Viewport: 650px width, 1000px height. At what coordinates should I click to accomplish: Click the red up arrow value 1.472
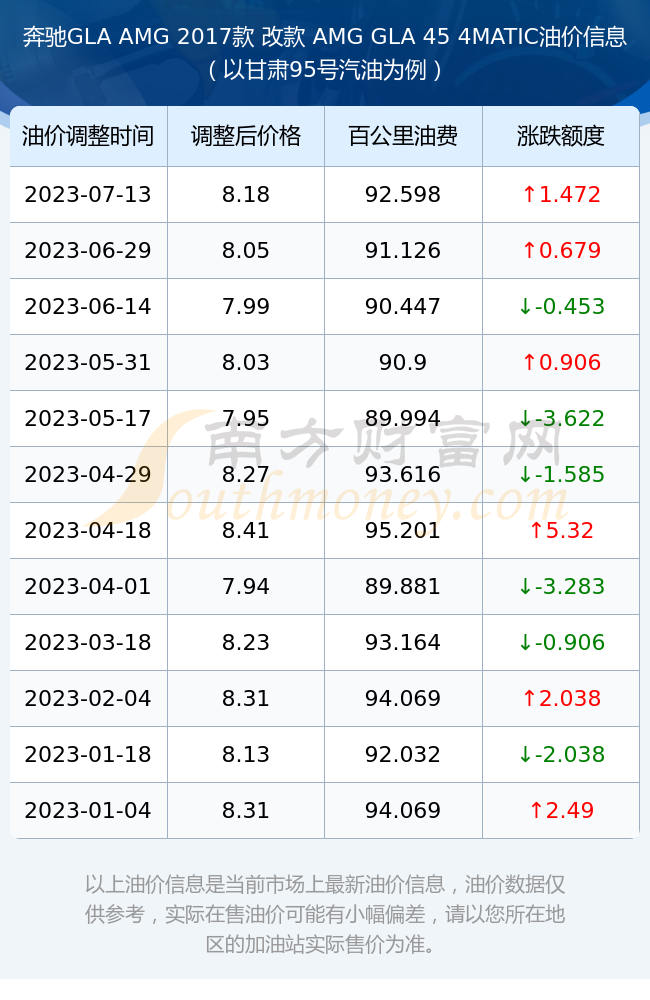(x=561, y=194)
